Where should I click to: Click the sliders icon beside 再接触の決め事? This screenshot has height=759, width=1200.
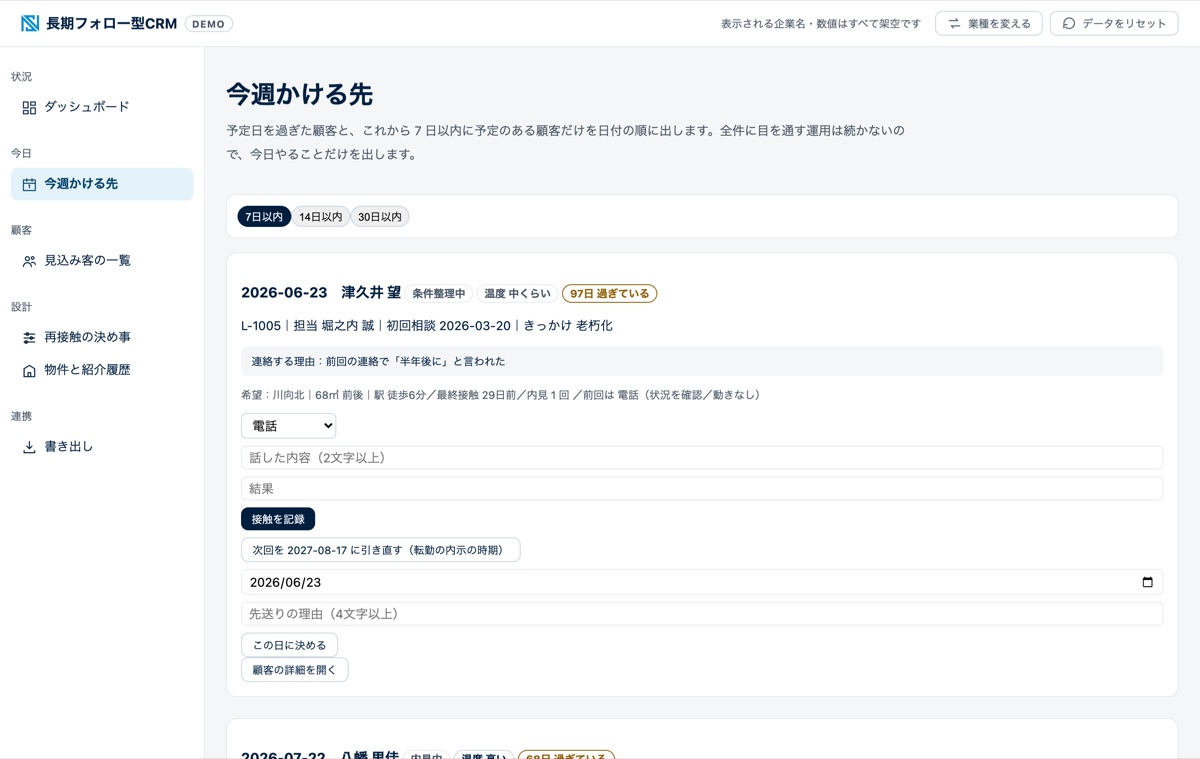29,338
